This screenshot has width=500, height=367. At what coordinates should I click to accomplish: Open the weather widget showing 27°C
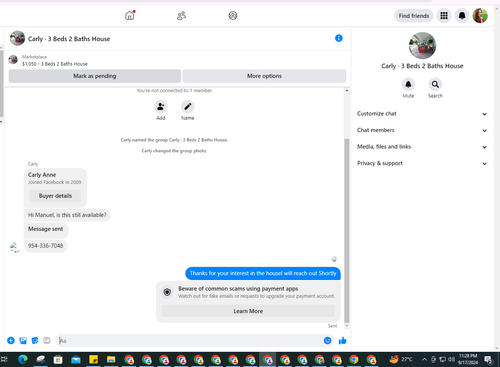point(401,359)
